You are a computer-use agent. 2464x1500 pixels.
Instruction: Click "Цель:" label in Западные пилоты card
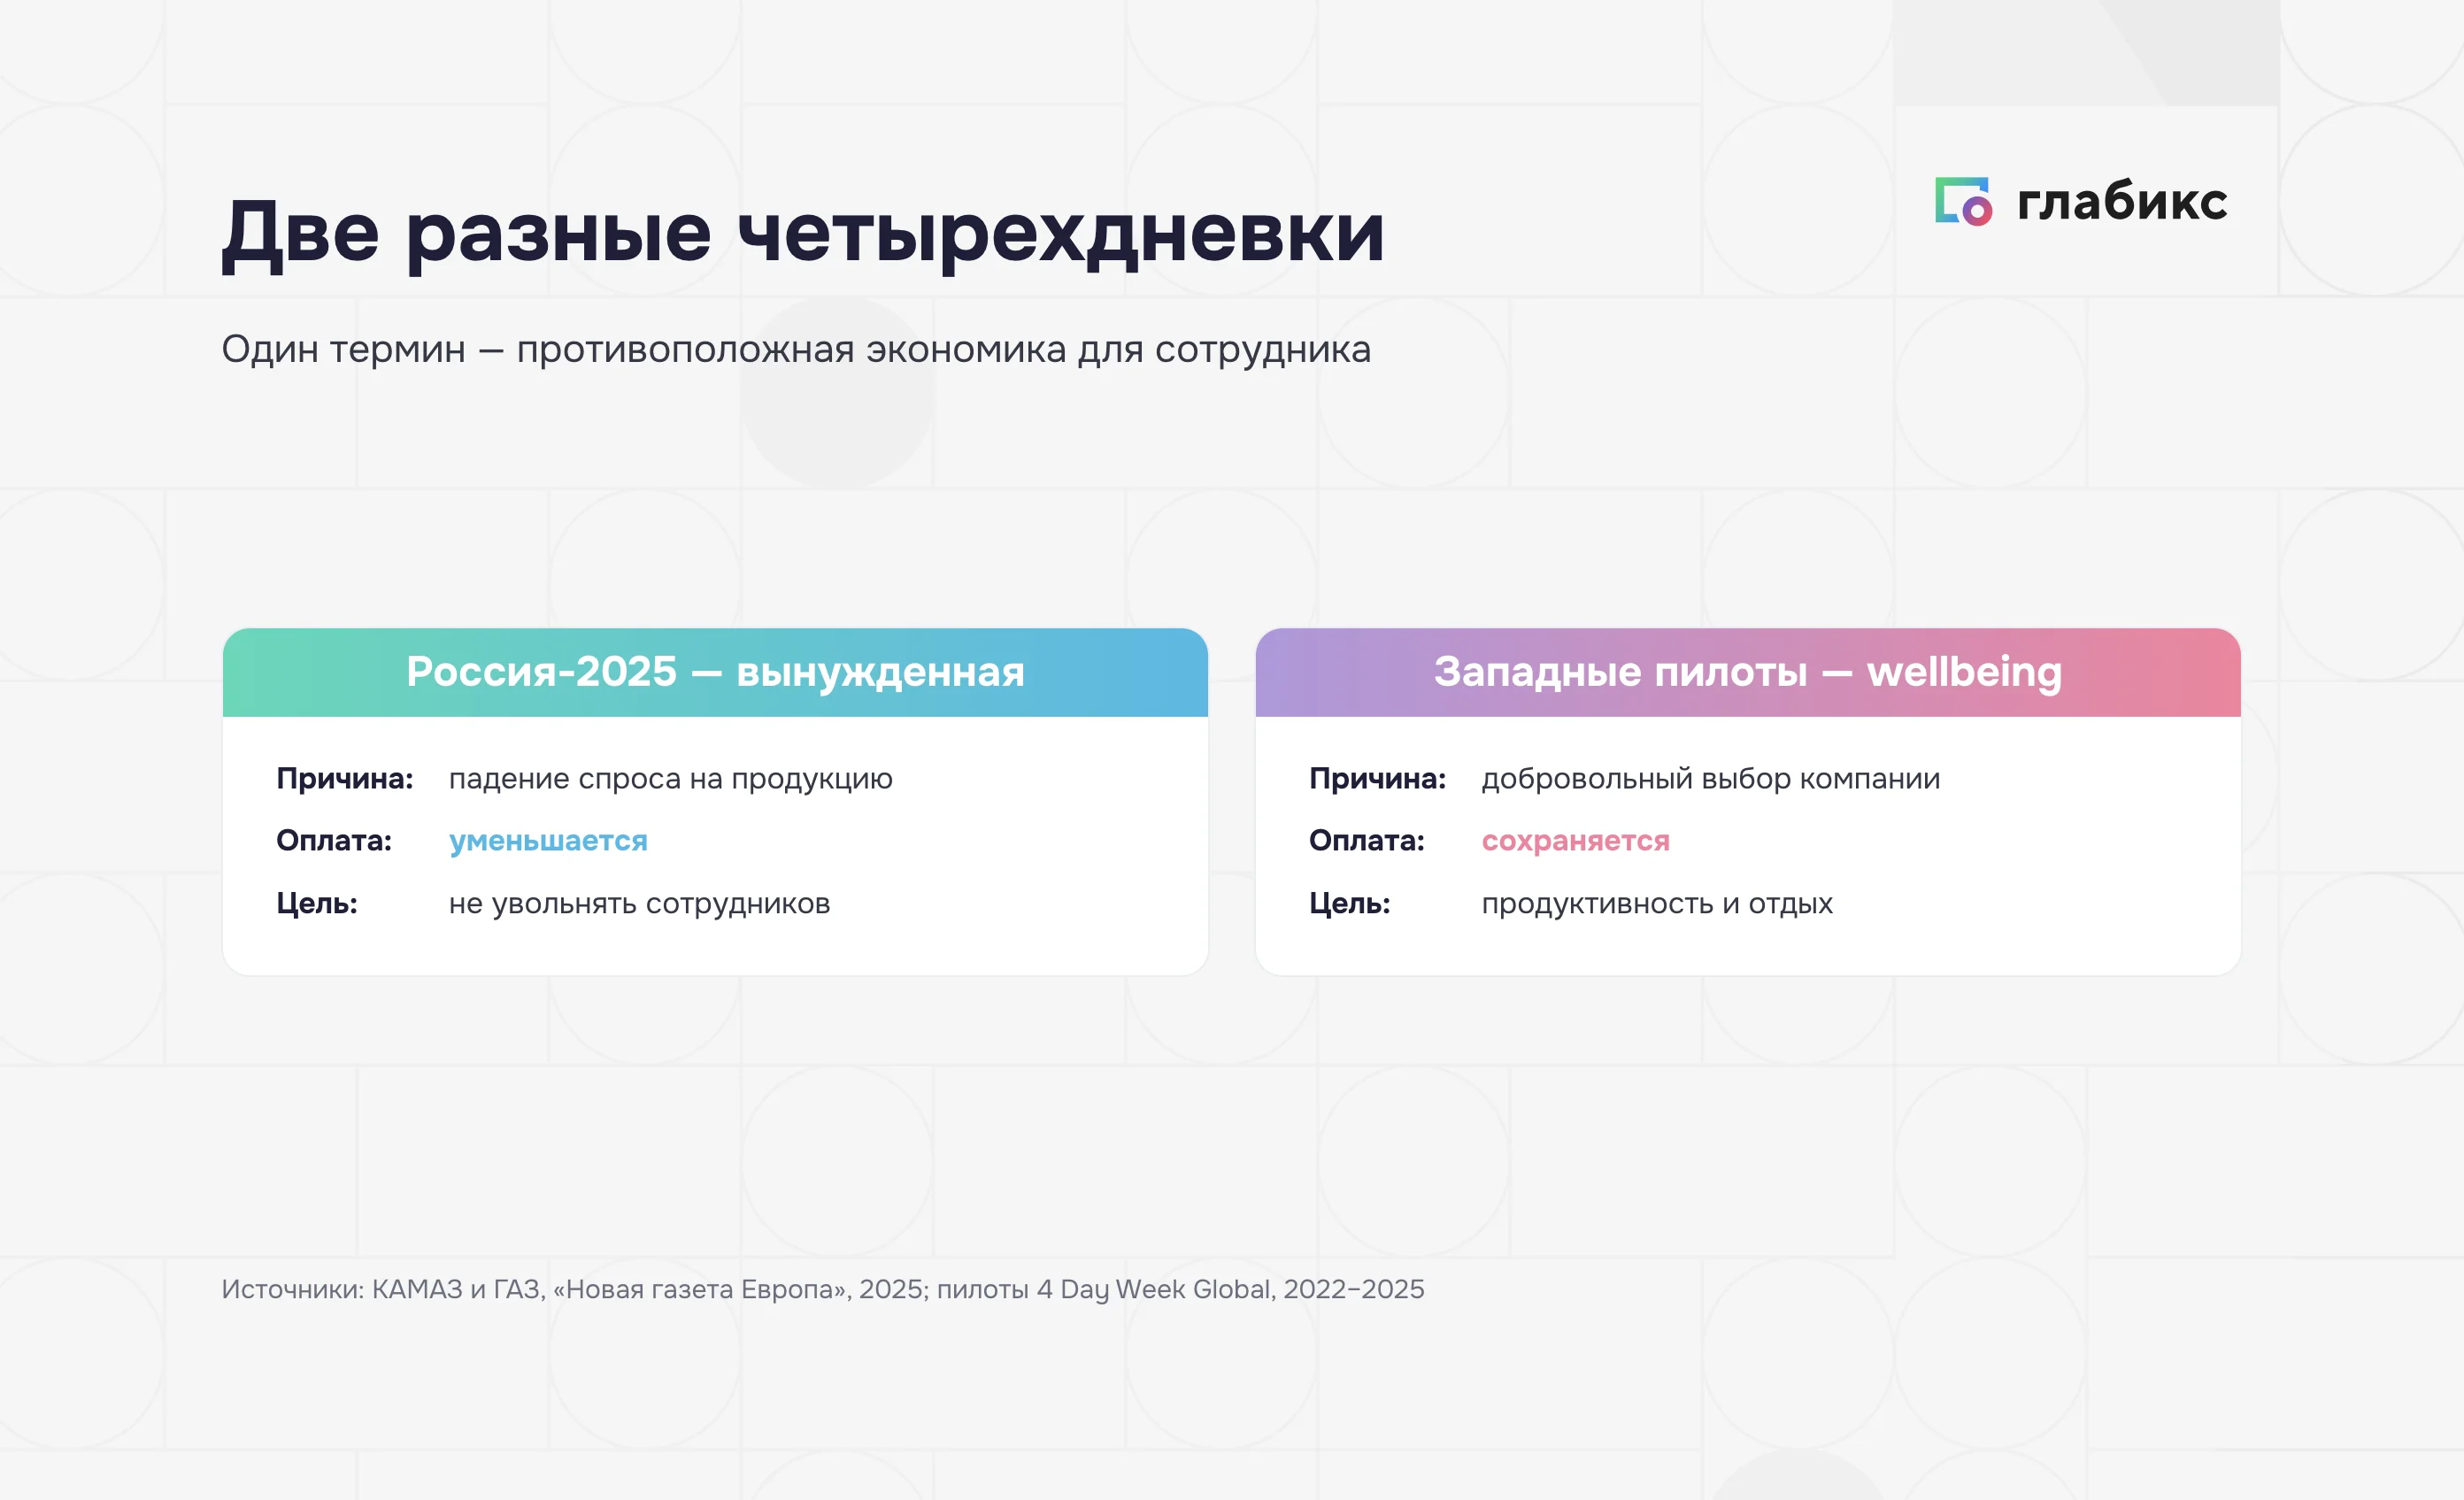(1350, 904)
